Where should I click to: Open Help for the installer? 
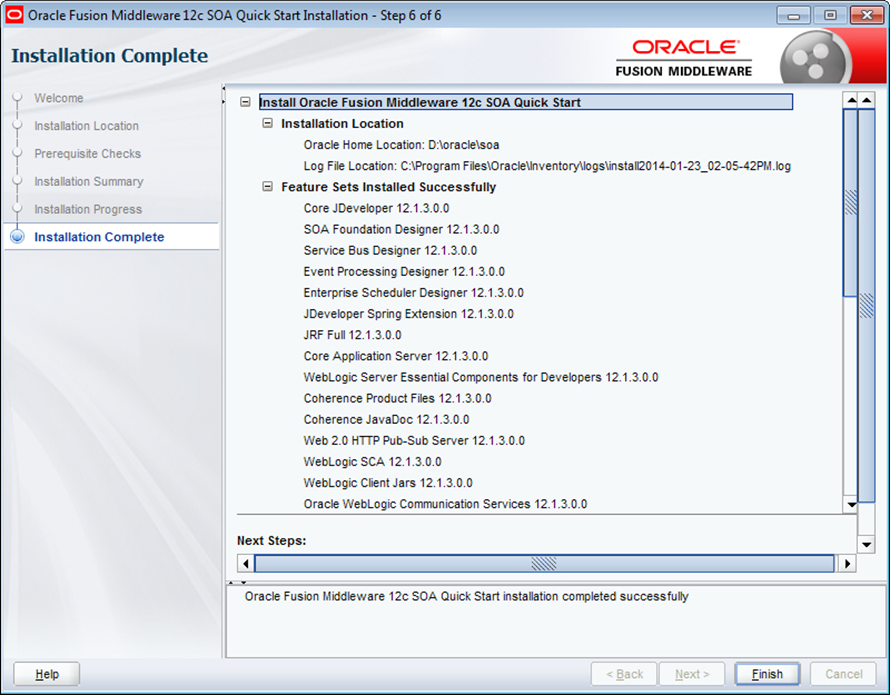(x=47, y=674)
